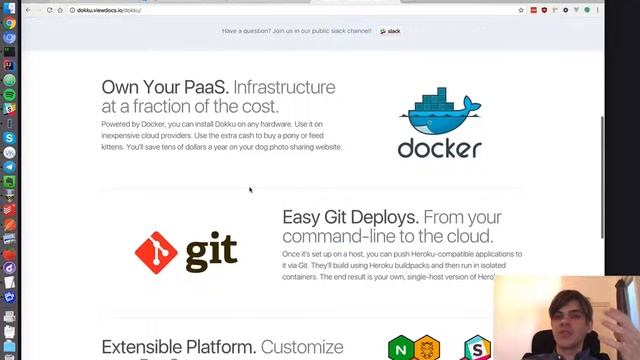This screenshot has height=360, width=640.
Task: Click the Docker whale logo
Action: [440, 122]
